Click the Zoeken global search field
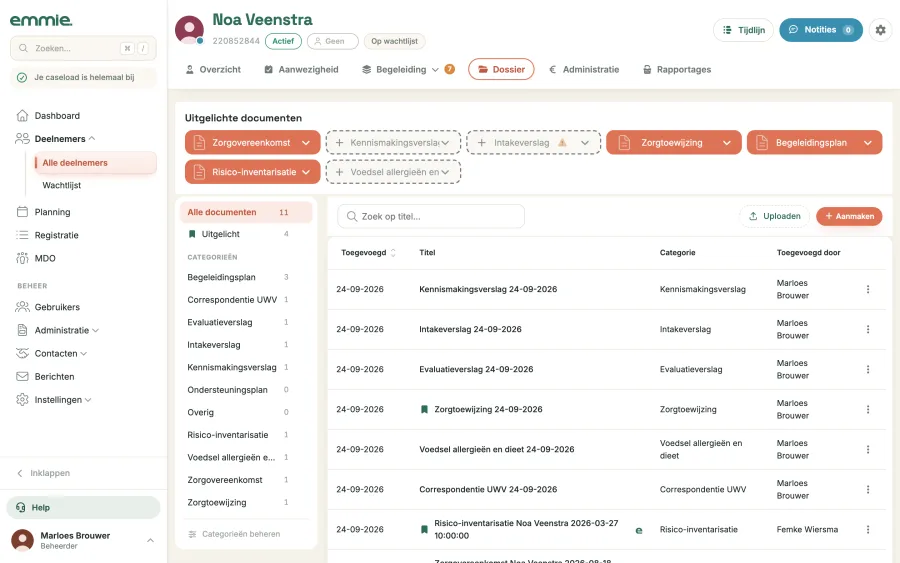 click(x=83, y=48)
